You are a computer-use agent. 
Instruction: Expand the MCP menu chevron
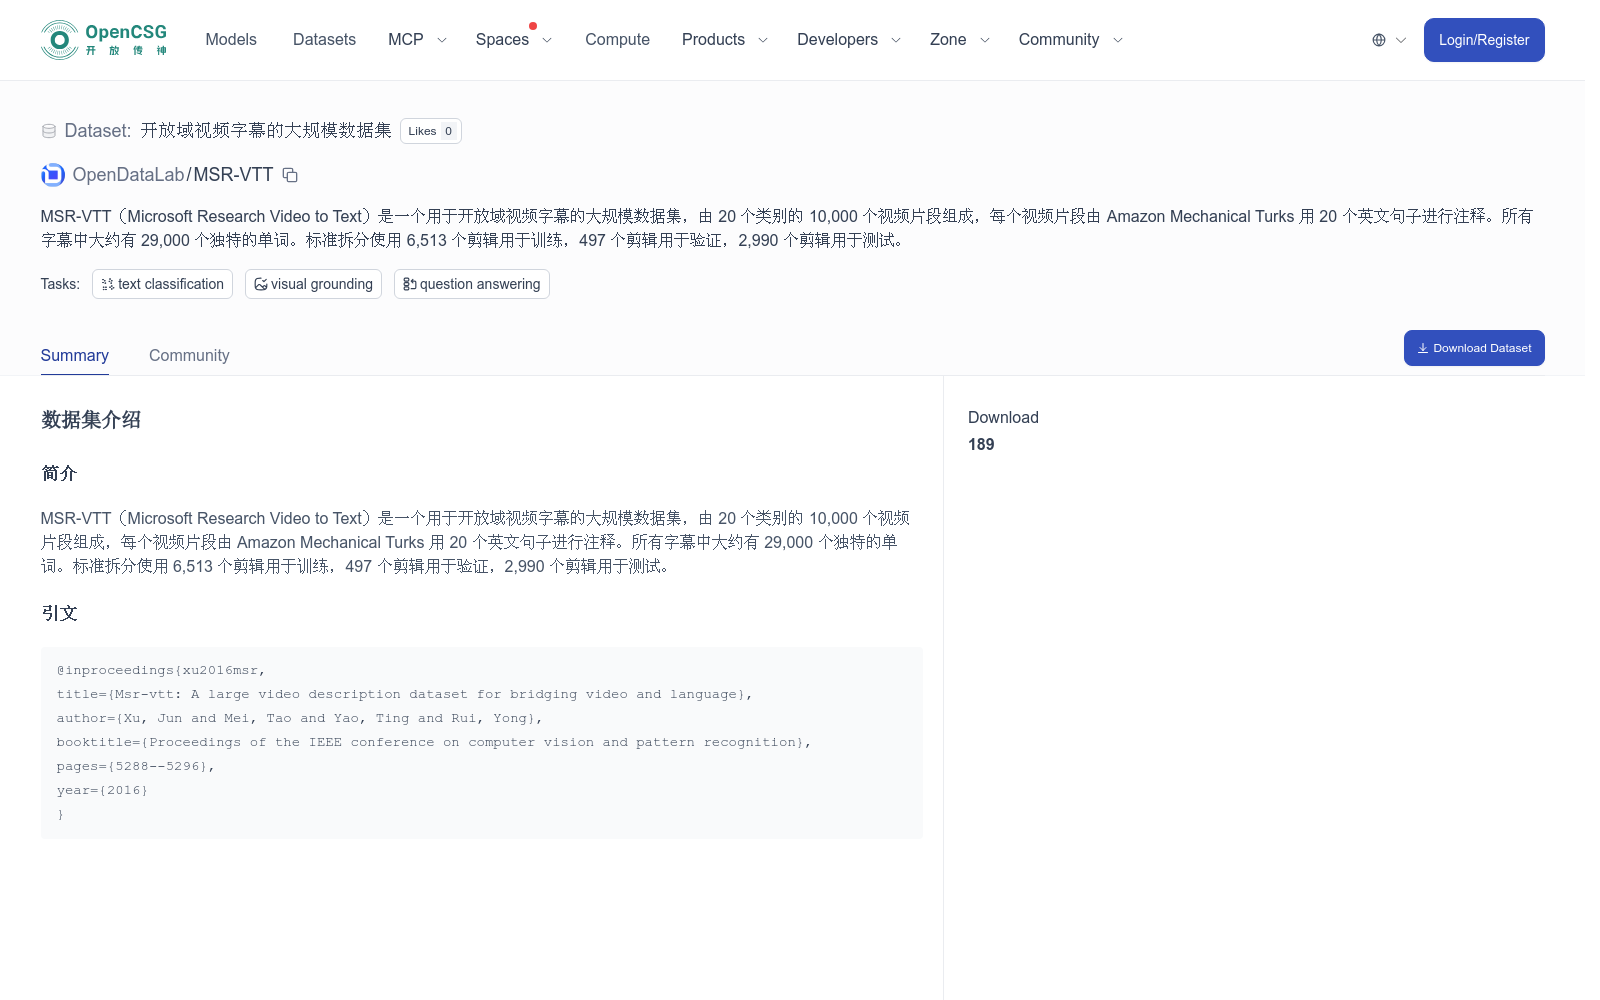[x=442, y=40]
